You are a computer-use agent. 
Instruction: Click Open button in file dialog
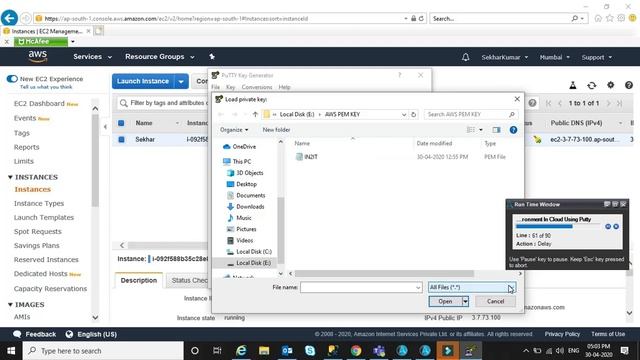[445, 301]
